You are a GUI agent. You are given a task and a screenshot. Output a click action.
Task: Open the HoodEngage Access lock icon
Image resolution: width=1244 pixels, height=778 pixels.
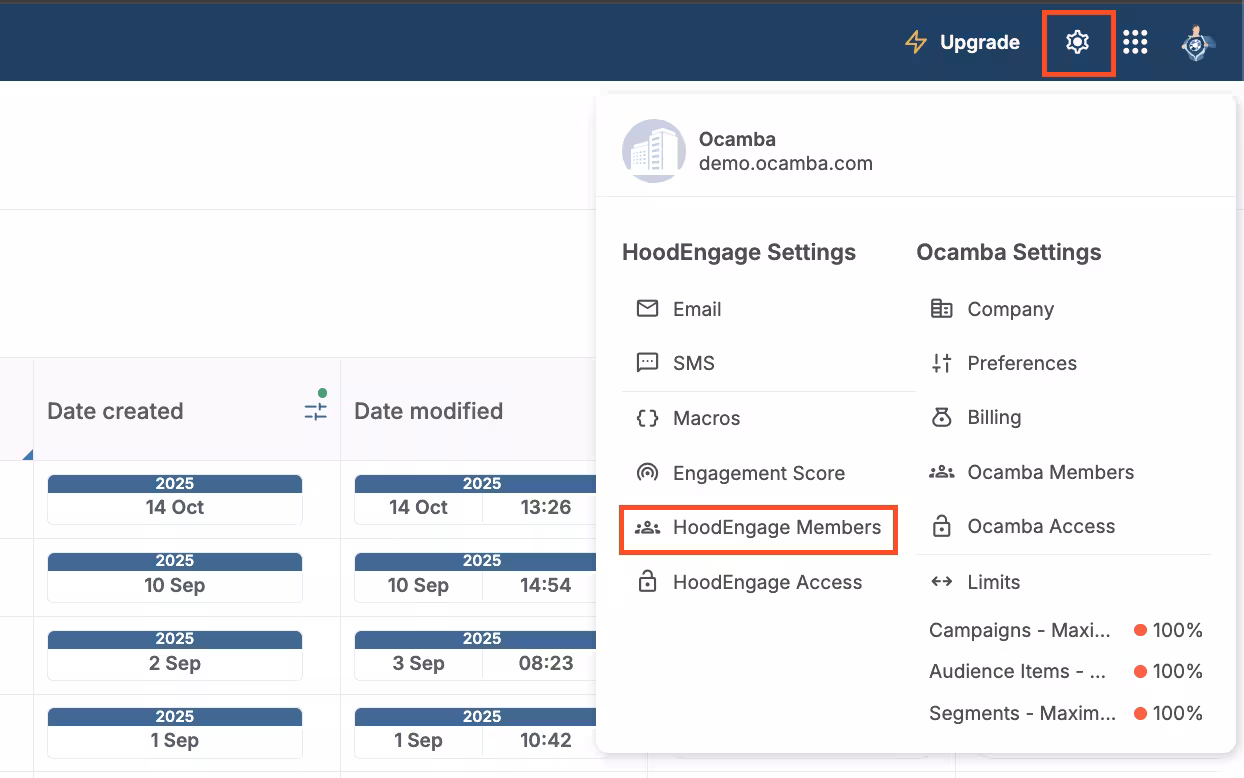pyautogui.click(x=650, y=582)
